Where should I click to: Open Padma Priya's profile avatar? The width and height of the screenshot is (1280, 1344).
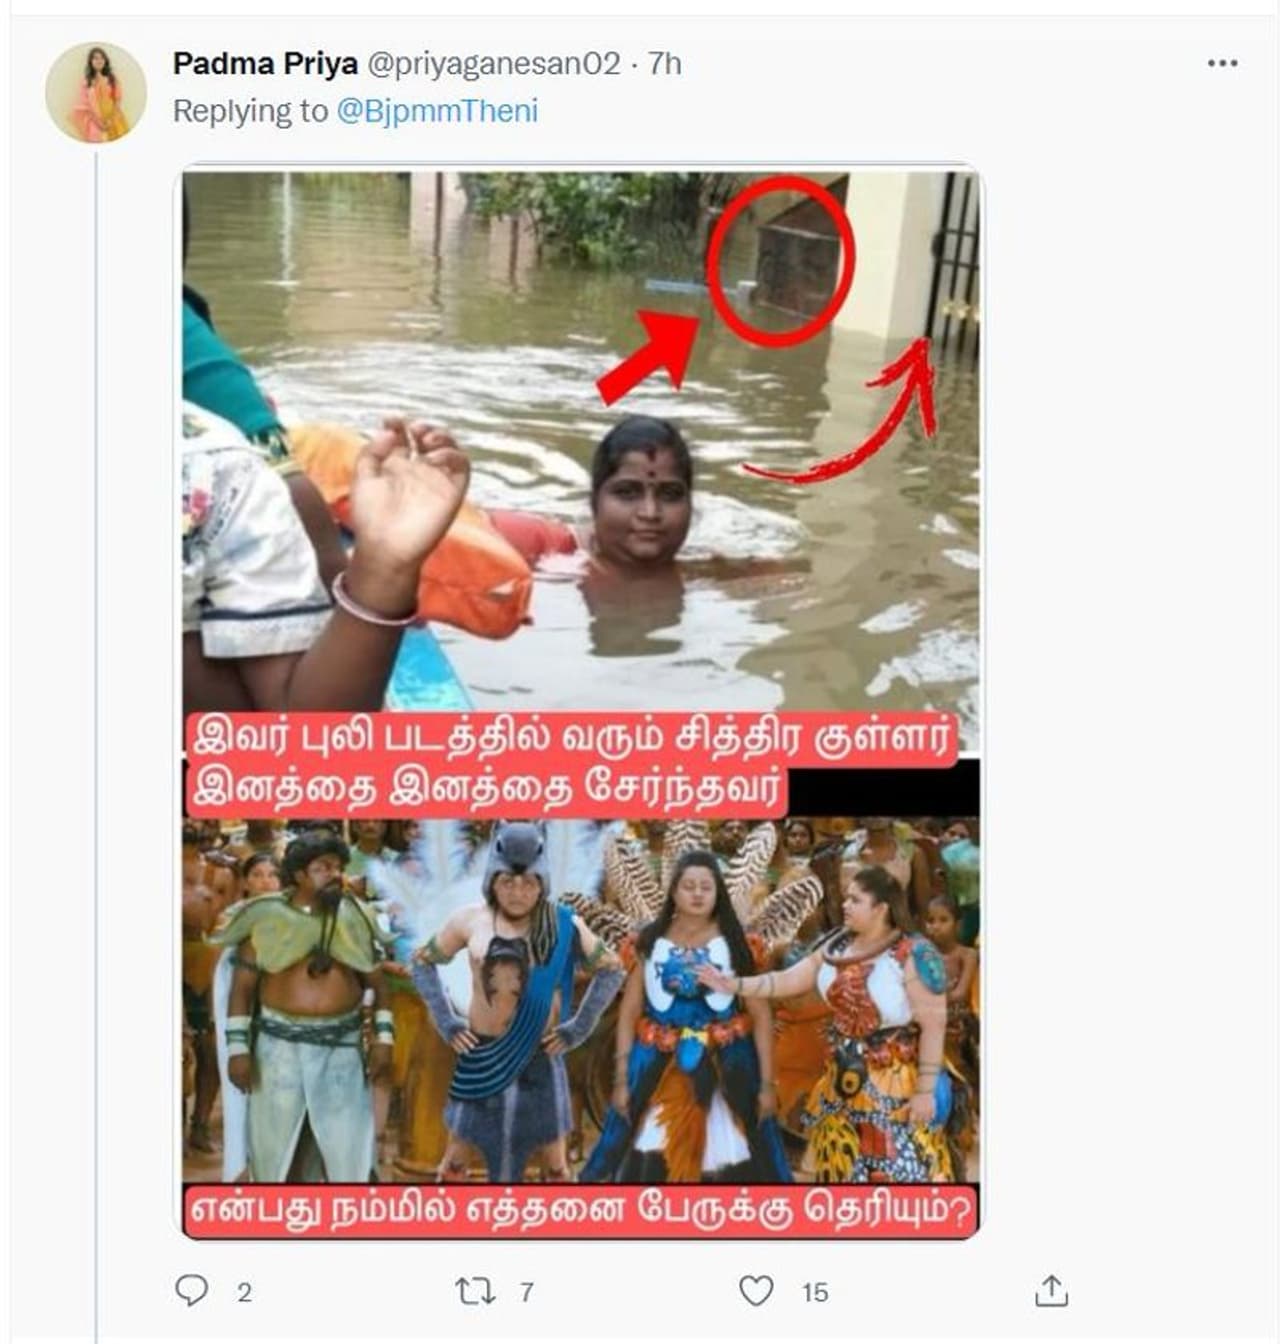[96, 92]
